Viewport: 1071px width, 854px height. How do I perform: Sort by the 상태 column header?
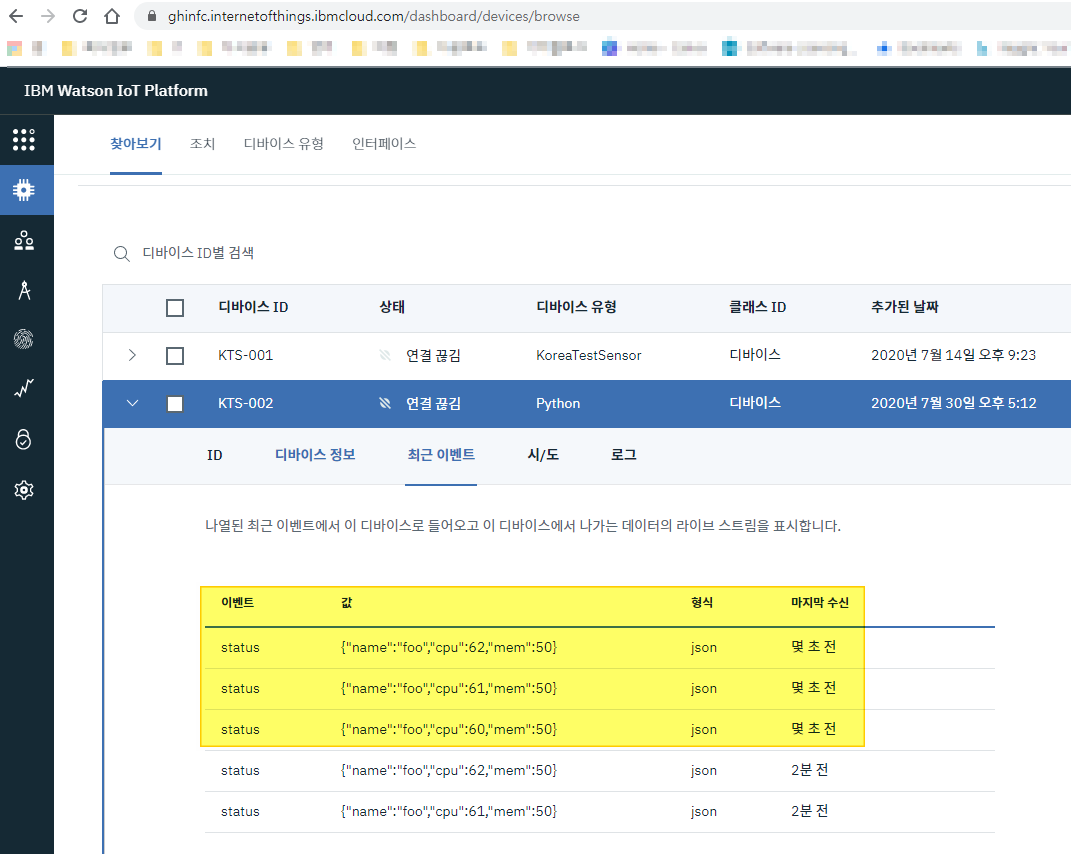pyautogui.click(x=392, y=307)
